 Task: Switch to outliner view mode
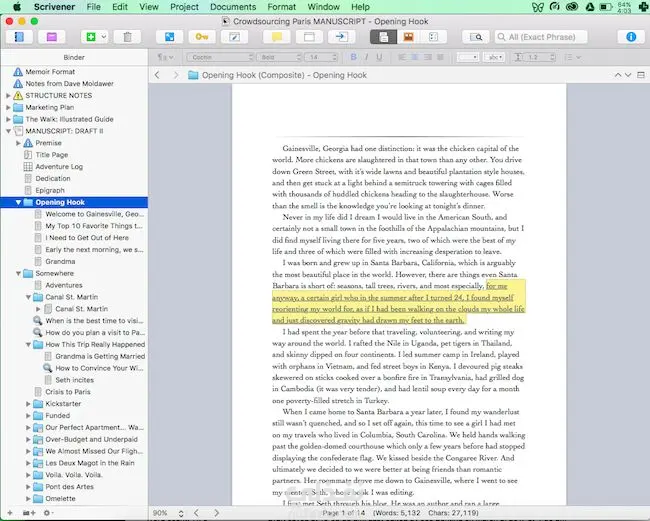[434, 37]
